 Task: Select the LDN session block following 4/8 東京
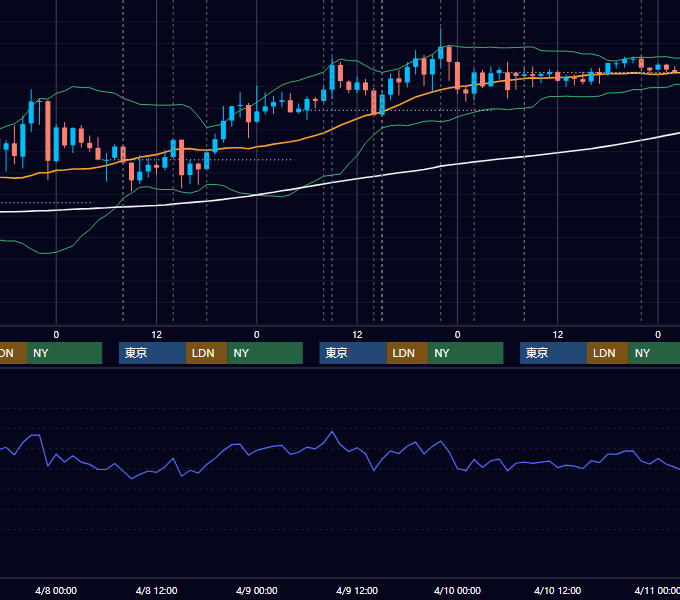pos(206,353)
